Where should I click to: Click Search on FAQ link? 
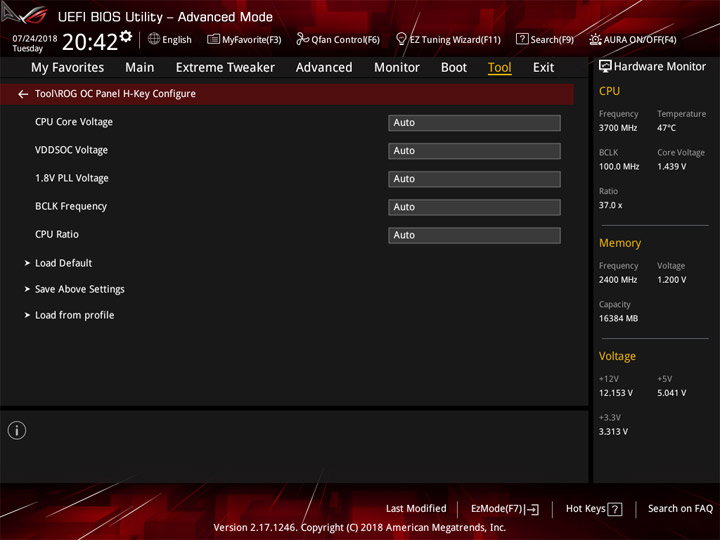coord(680,509)
